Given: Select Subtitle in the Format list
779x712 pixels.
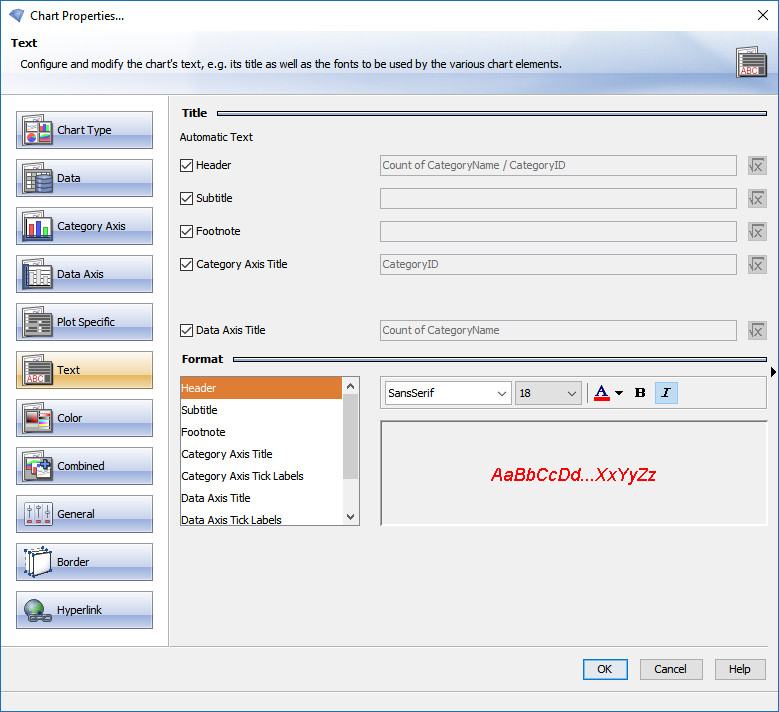Looking at the screenshot, I should click(x=199, y=410).
